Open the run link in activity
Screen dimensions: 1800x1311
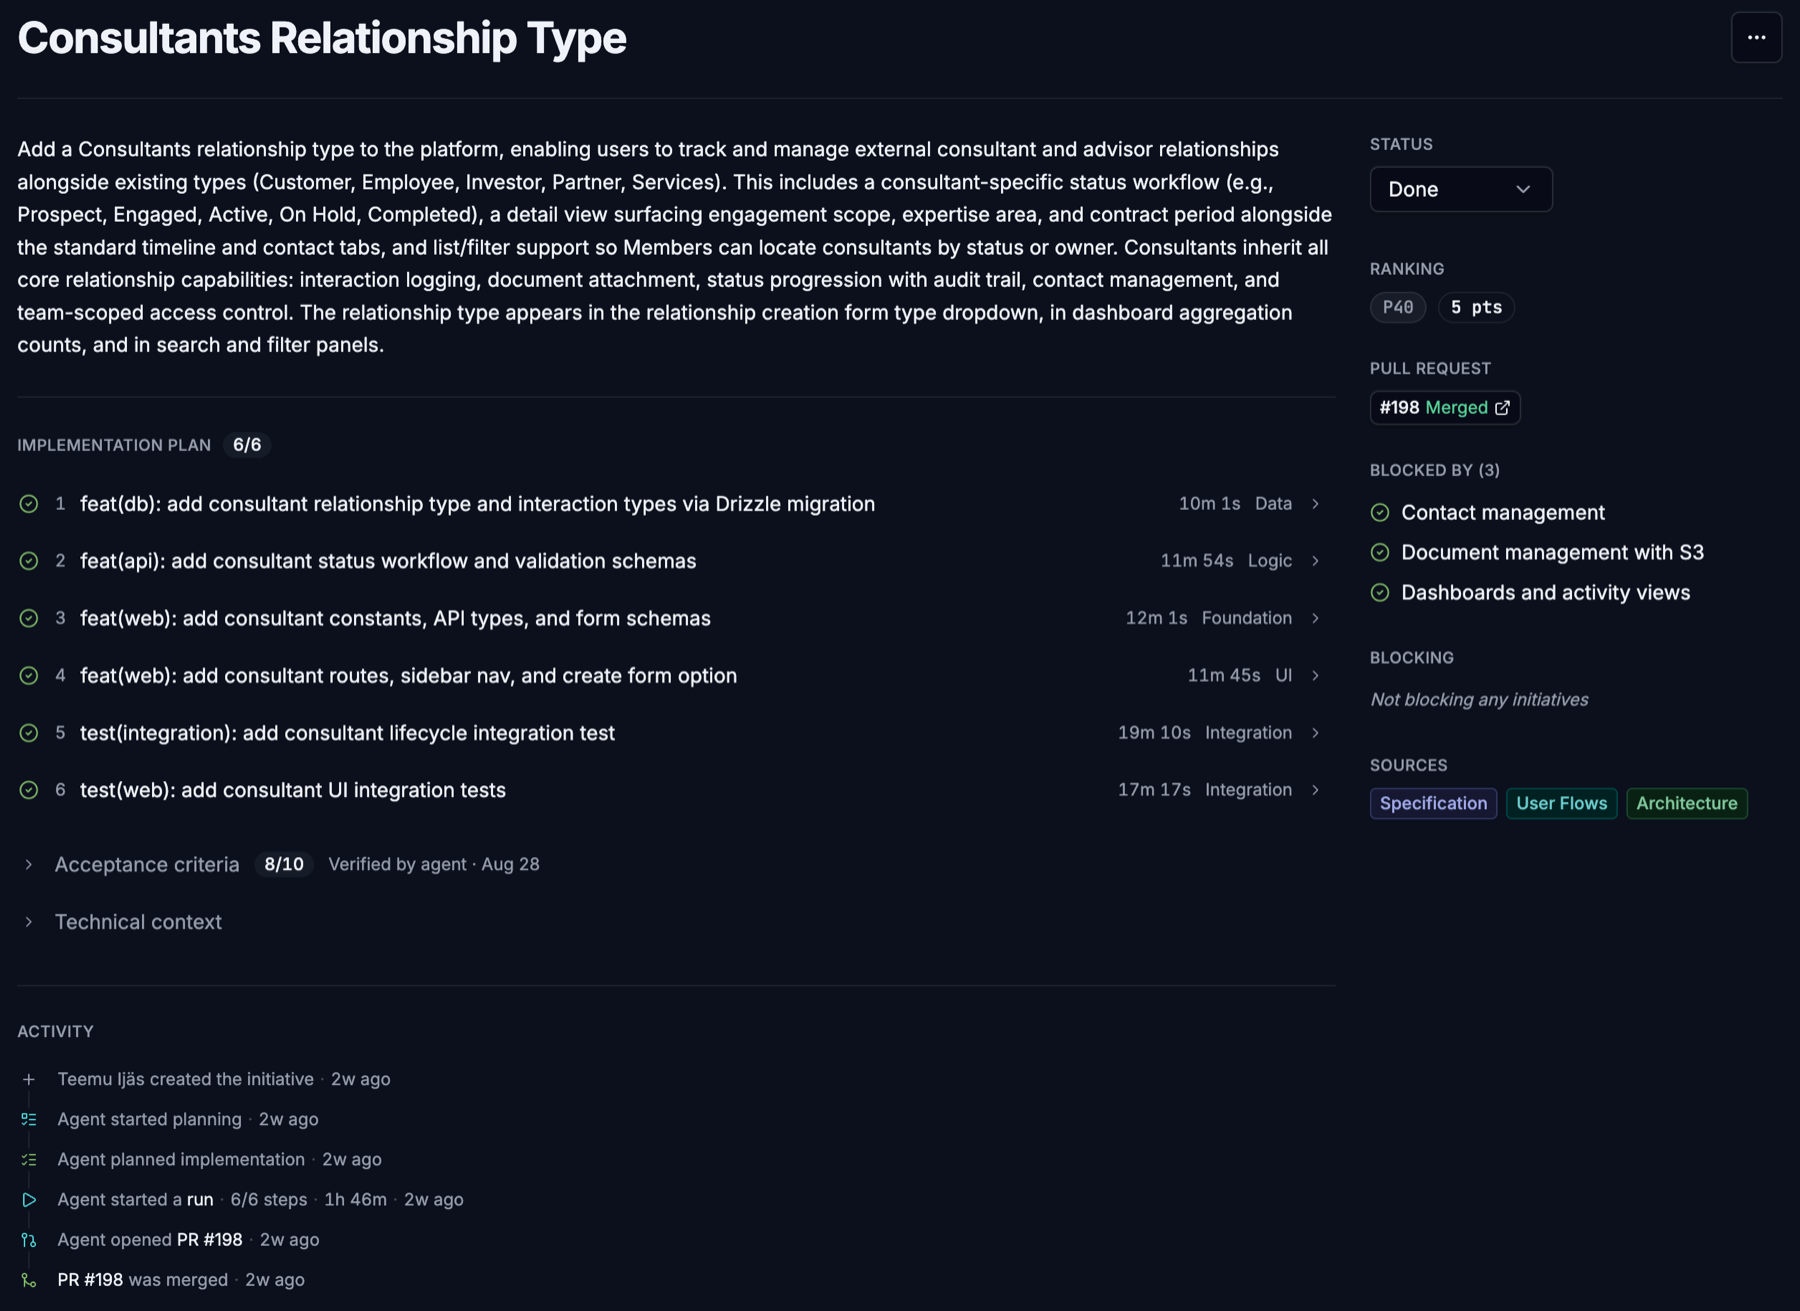(200, 1199)
